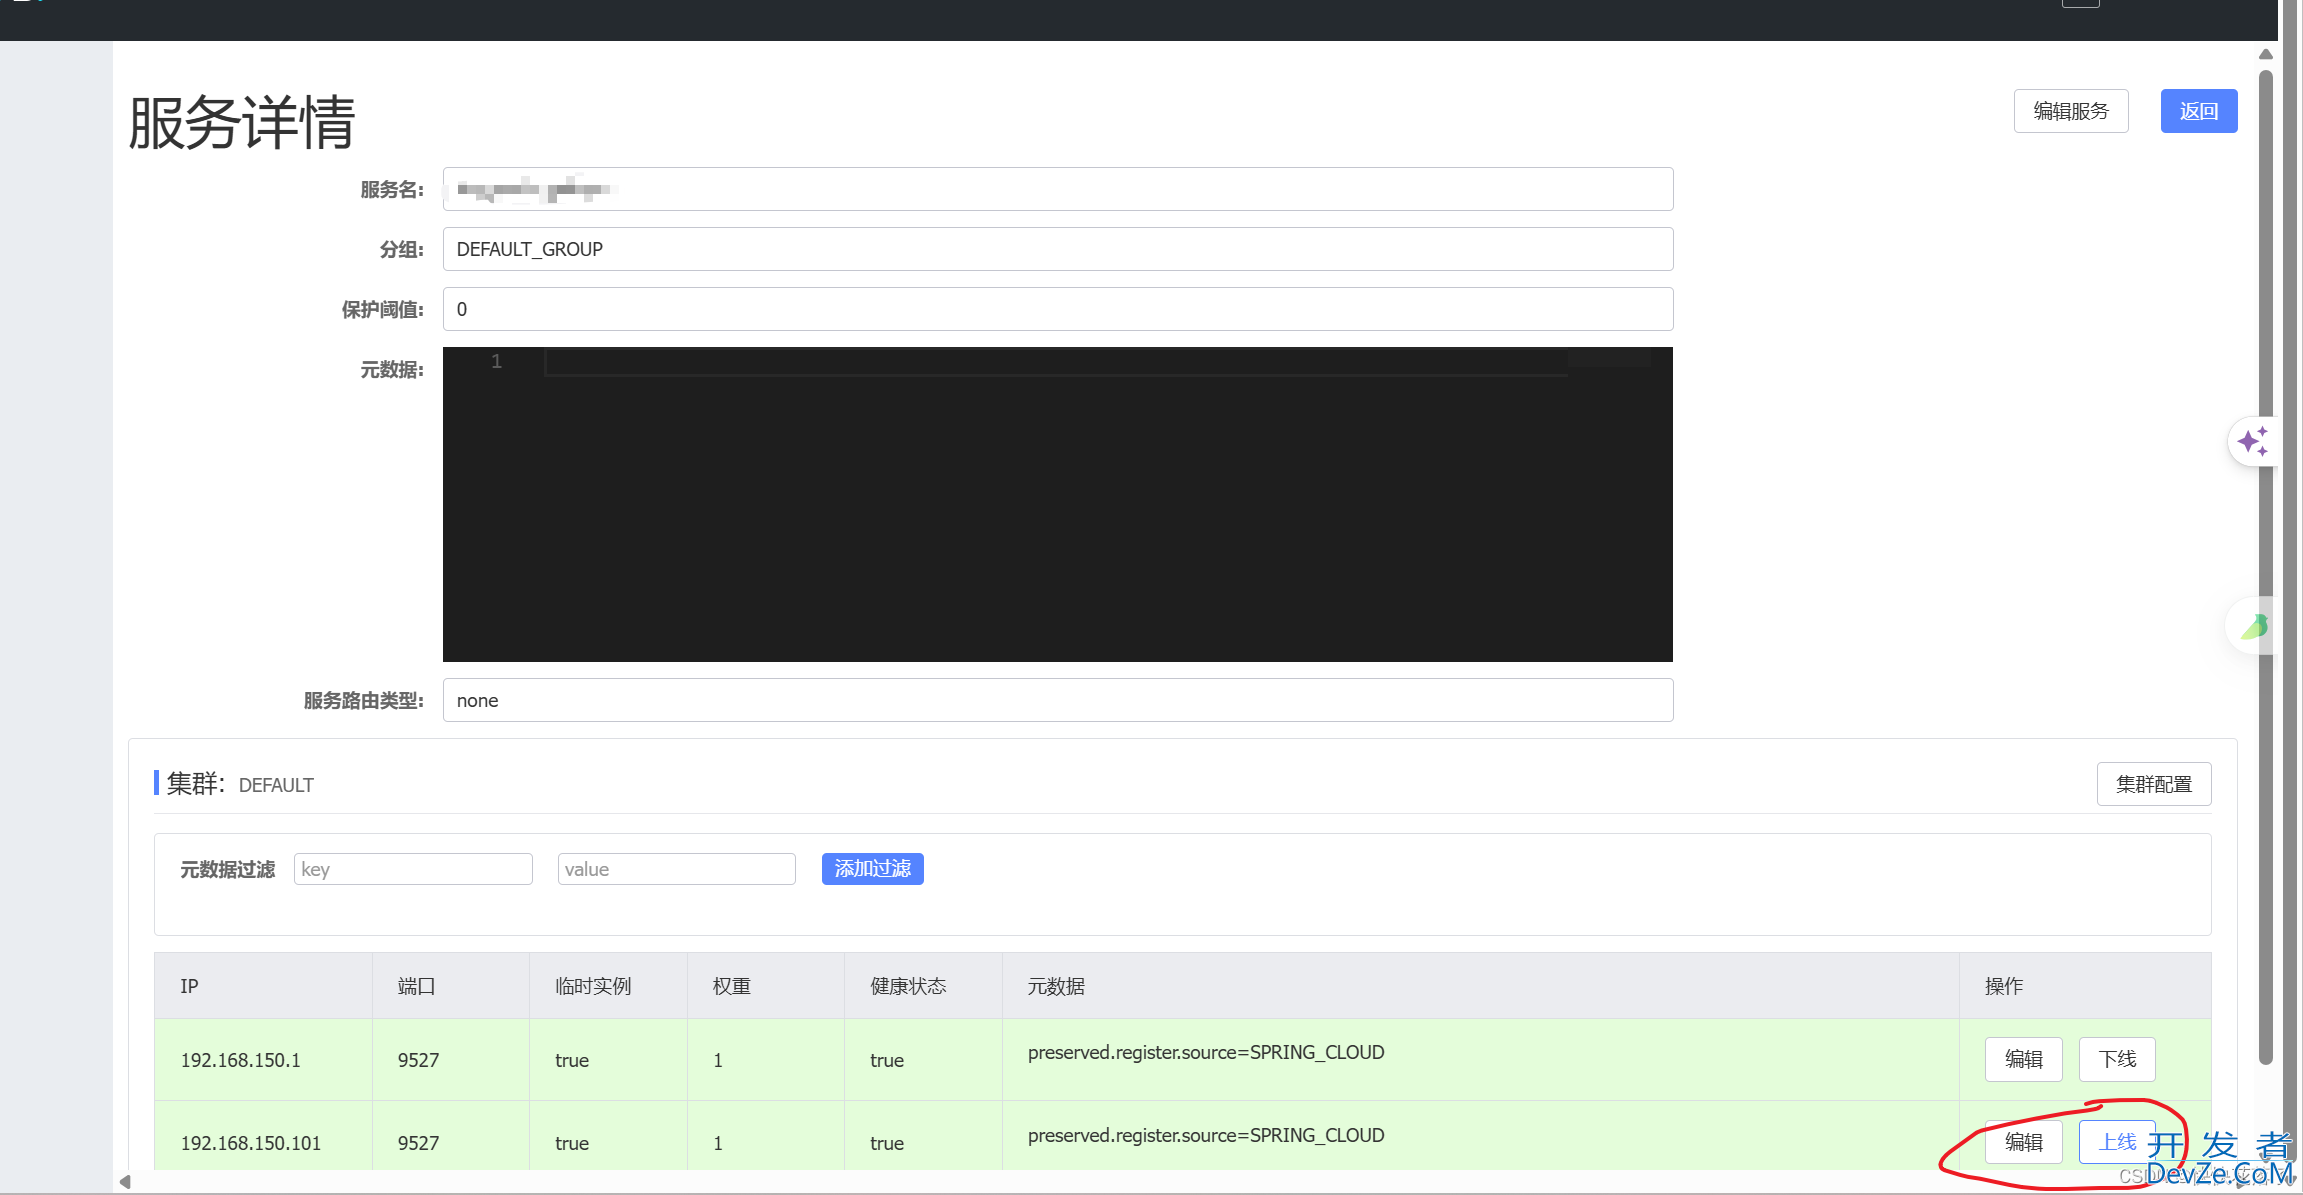The height and width of the screenshot is (1195, 2303).
Task: Open the purple sparkle AI assistant icon
Action: (2253, 441)
